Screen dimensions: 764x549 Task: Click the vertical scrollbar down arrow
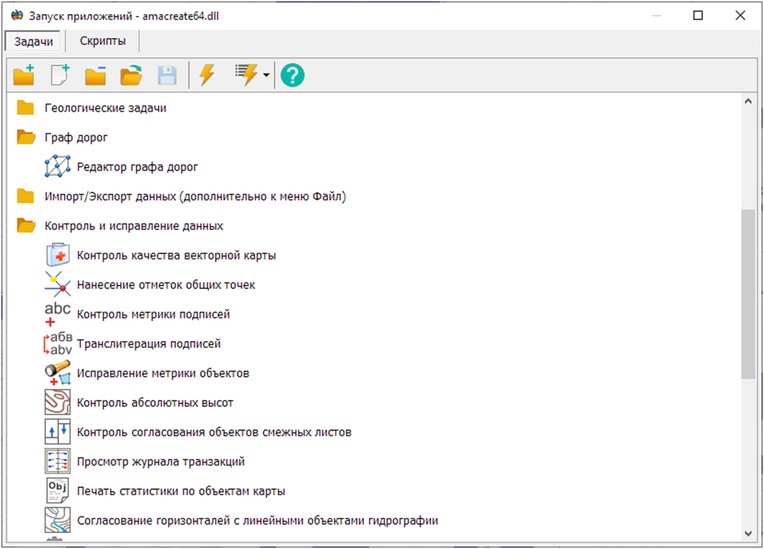pyautogui.click(x=748, y=531)
